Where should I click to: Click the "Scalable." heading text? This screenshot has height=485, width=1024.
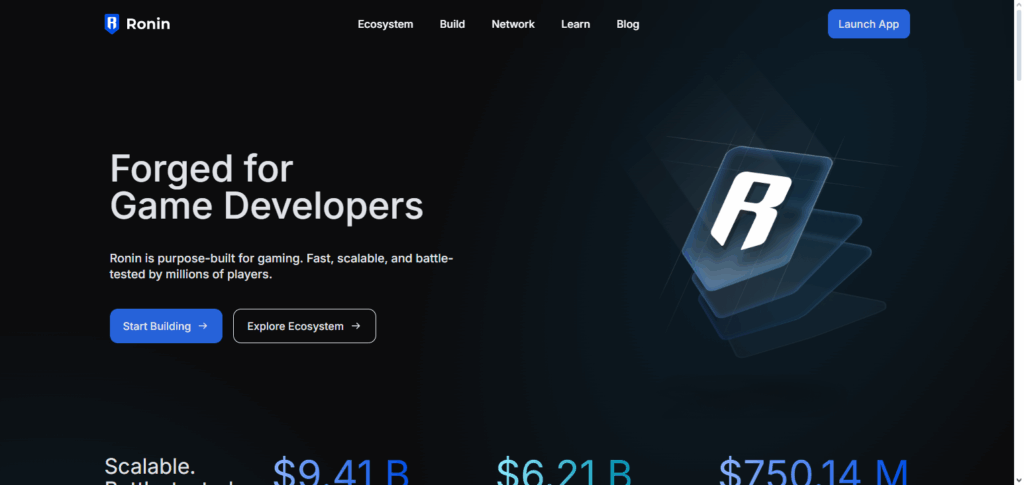[x=150, y=466]
